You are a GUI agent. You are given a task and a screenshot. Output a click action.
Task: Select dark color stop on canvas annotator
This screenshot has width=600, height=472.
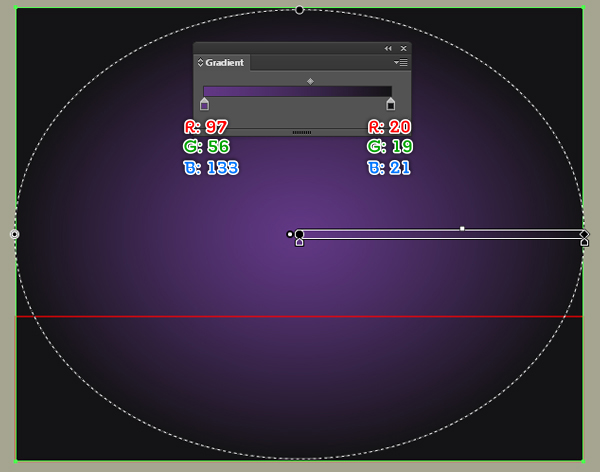tap(584, 242)
